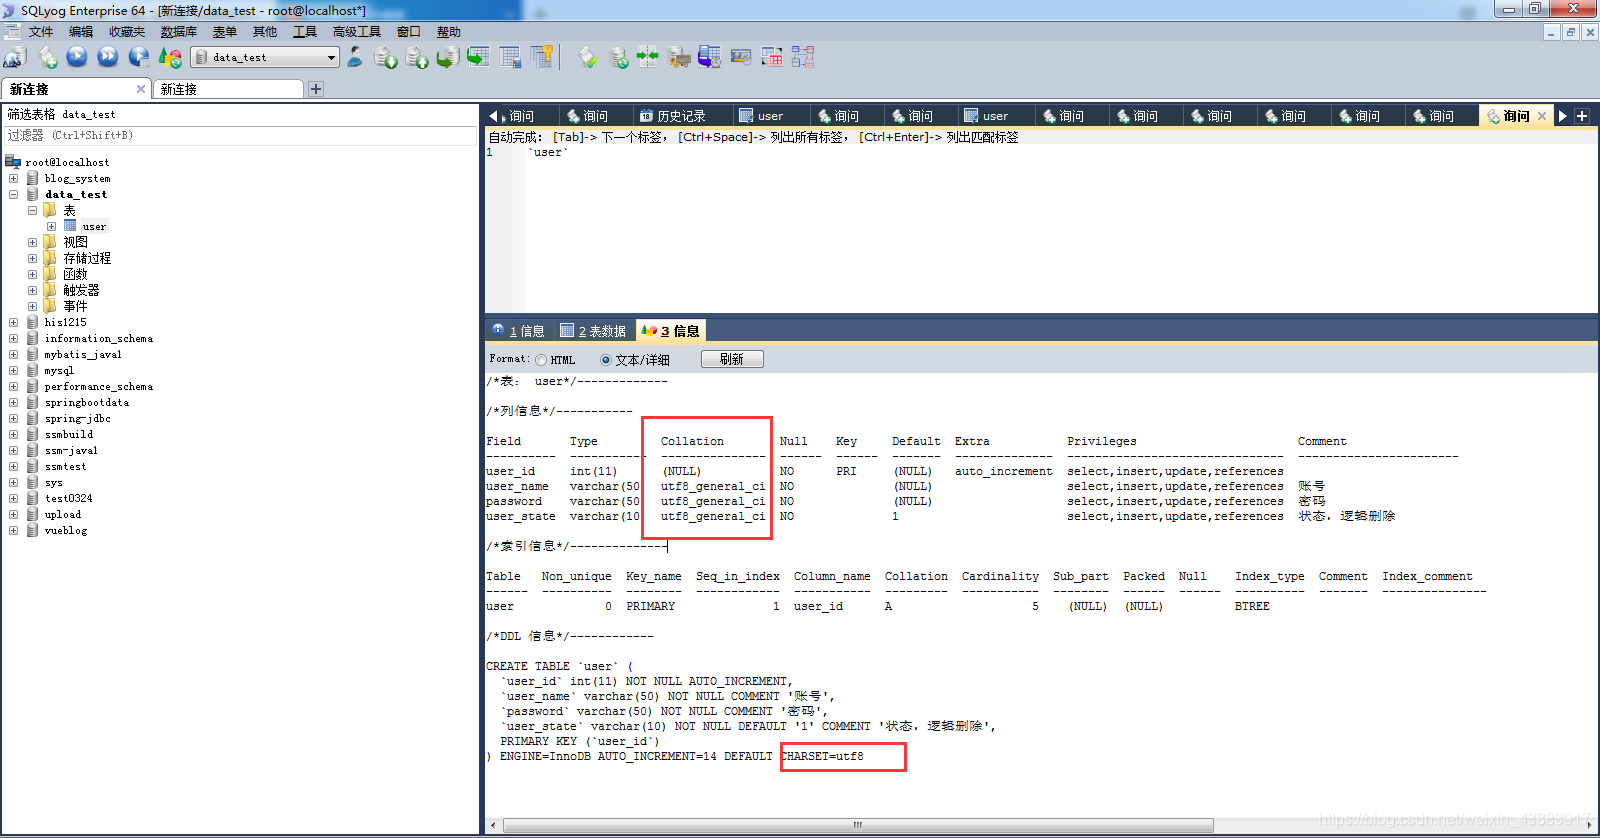Expand the user table node
The width and height of the screenshot is (1600, 838).
pos(52,227)
